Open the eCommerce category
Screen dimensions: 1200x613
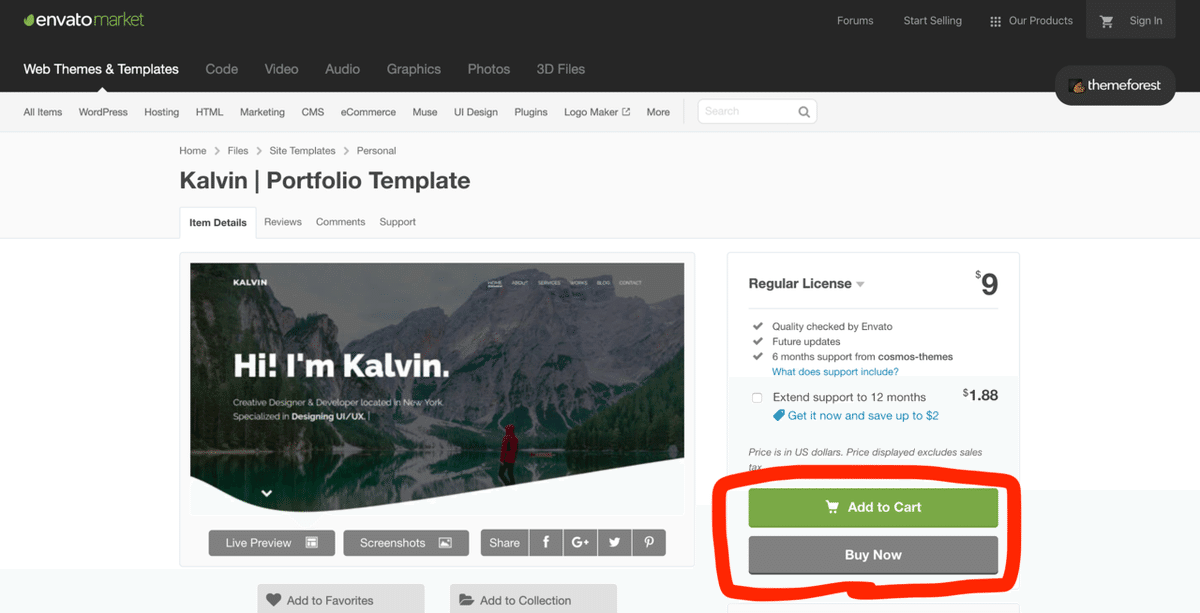pos(368,112)
